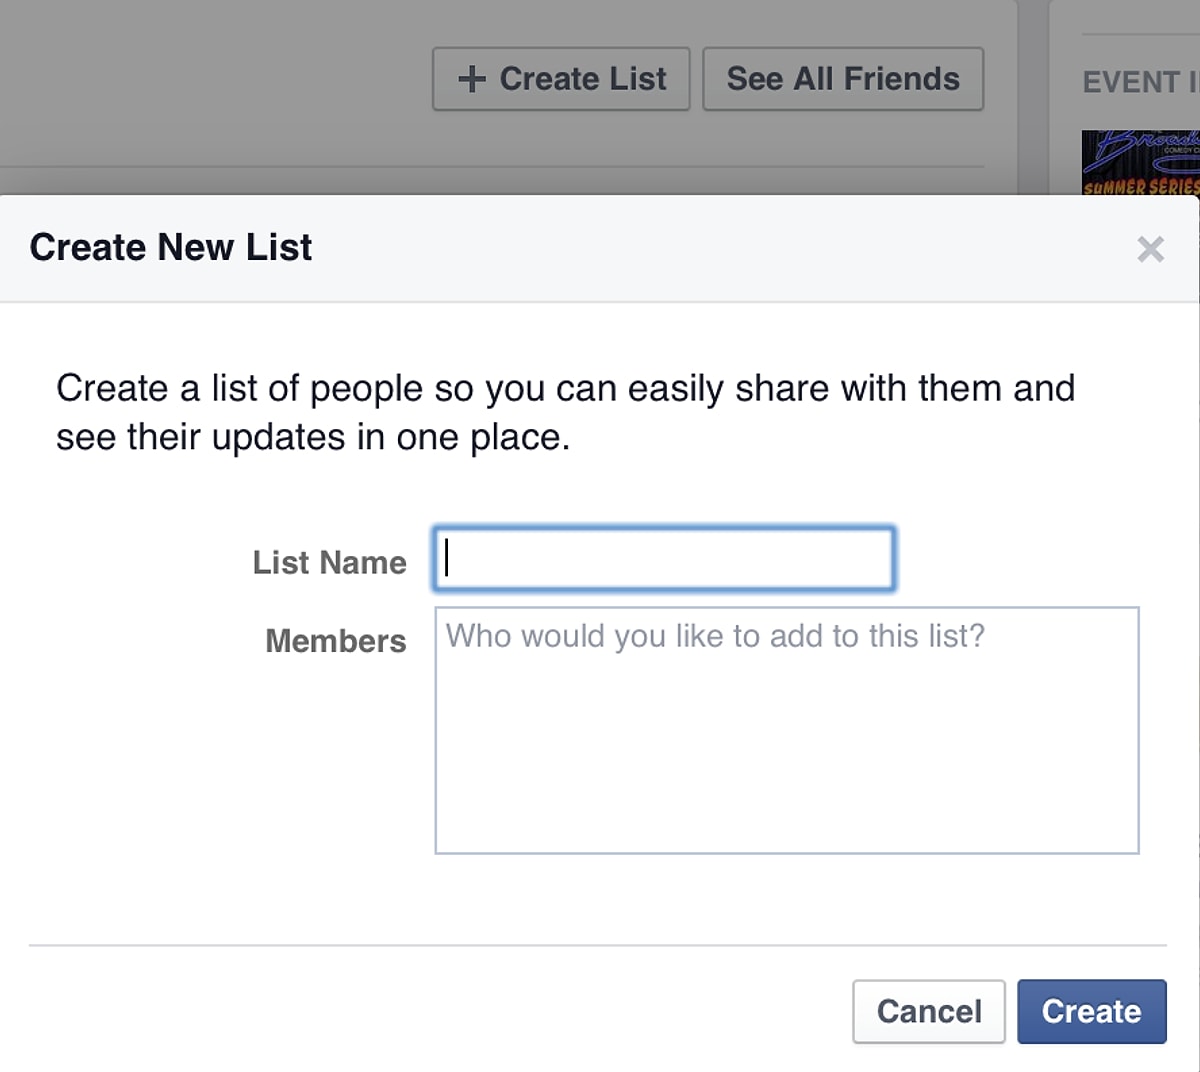Click the plus icon on Create List
The width and height of the screenshot is (1200, 1072).
point(471,79)
